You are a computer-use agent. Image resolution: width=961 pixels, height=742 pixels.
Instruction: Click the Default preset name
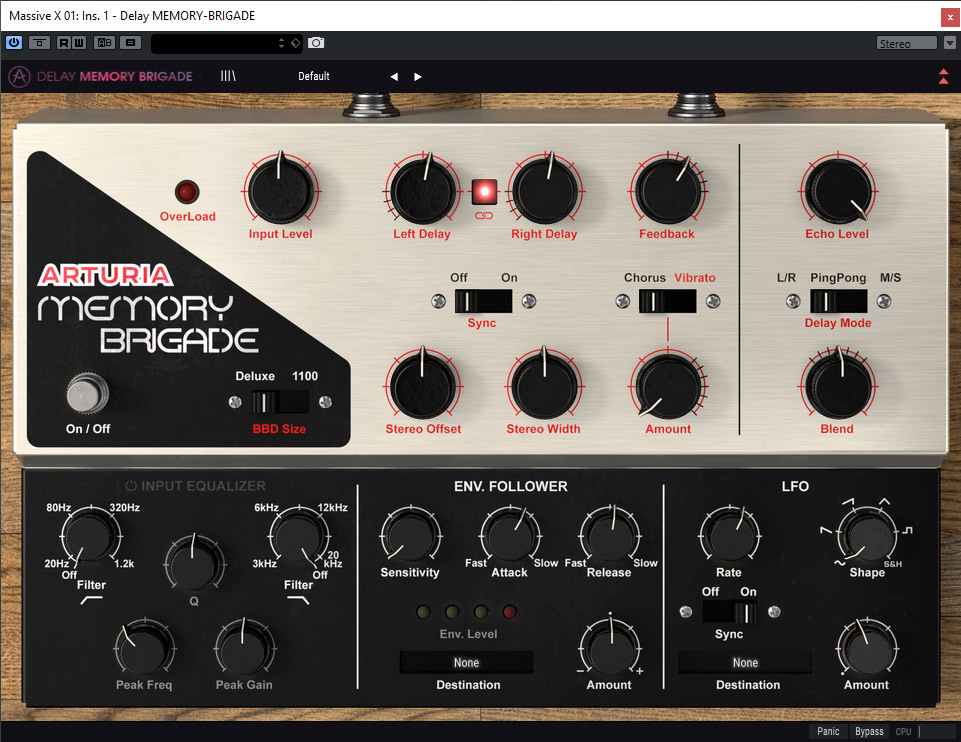(x=314, y=76)
